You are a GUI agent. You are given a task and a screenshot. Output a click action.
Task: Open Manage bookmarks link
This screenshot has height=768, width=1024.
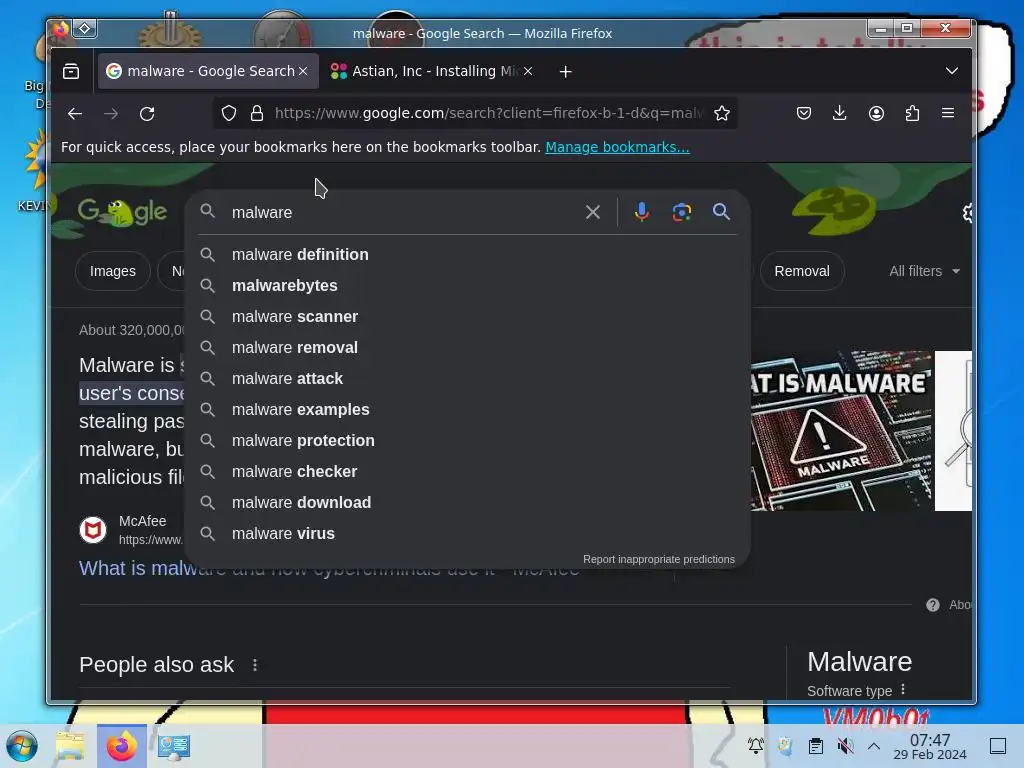point(617,147)
